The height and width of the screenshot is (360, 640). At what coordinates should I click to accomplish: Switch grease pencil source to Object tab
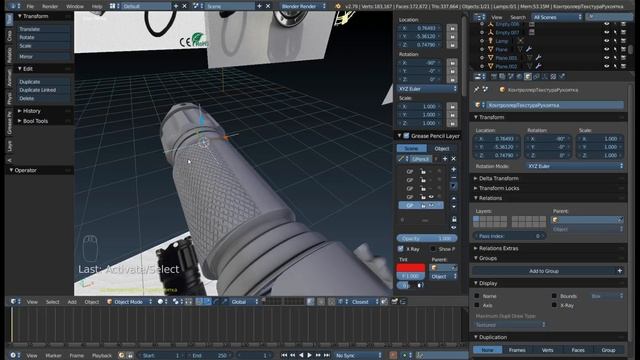pos(442,148)
